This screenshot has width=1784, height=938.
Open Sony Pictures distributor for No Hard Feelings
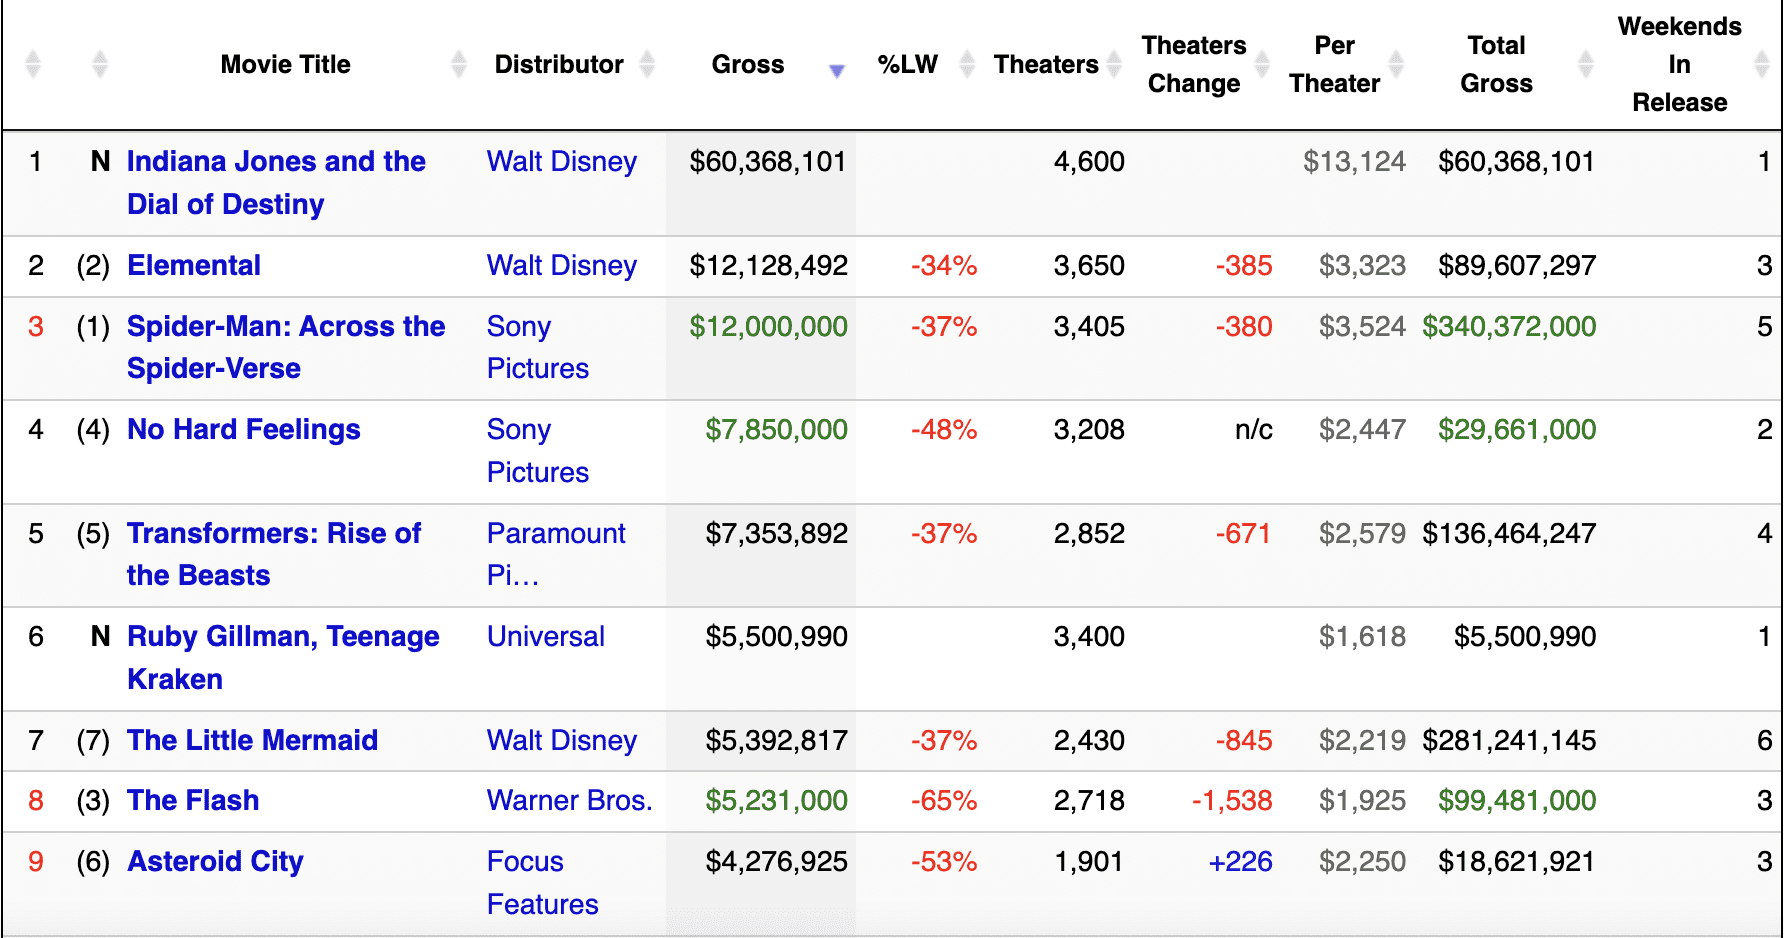point(538,451)
